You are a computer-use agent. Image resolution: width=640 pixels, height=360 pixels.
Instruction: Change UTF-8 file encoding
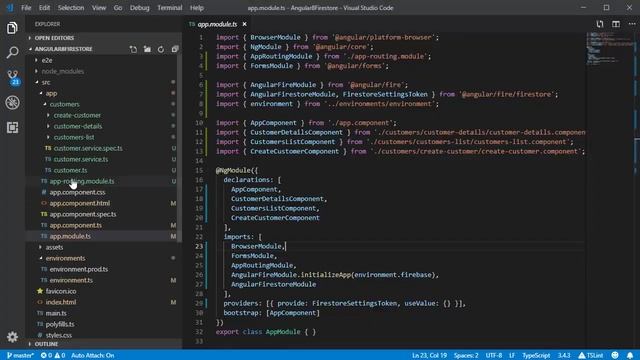coord(493,355)
